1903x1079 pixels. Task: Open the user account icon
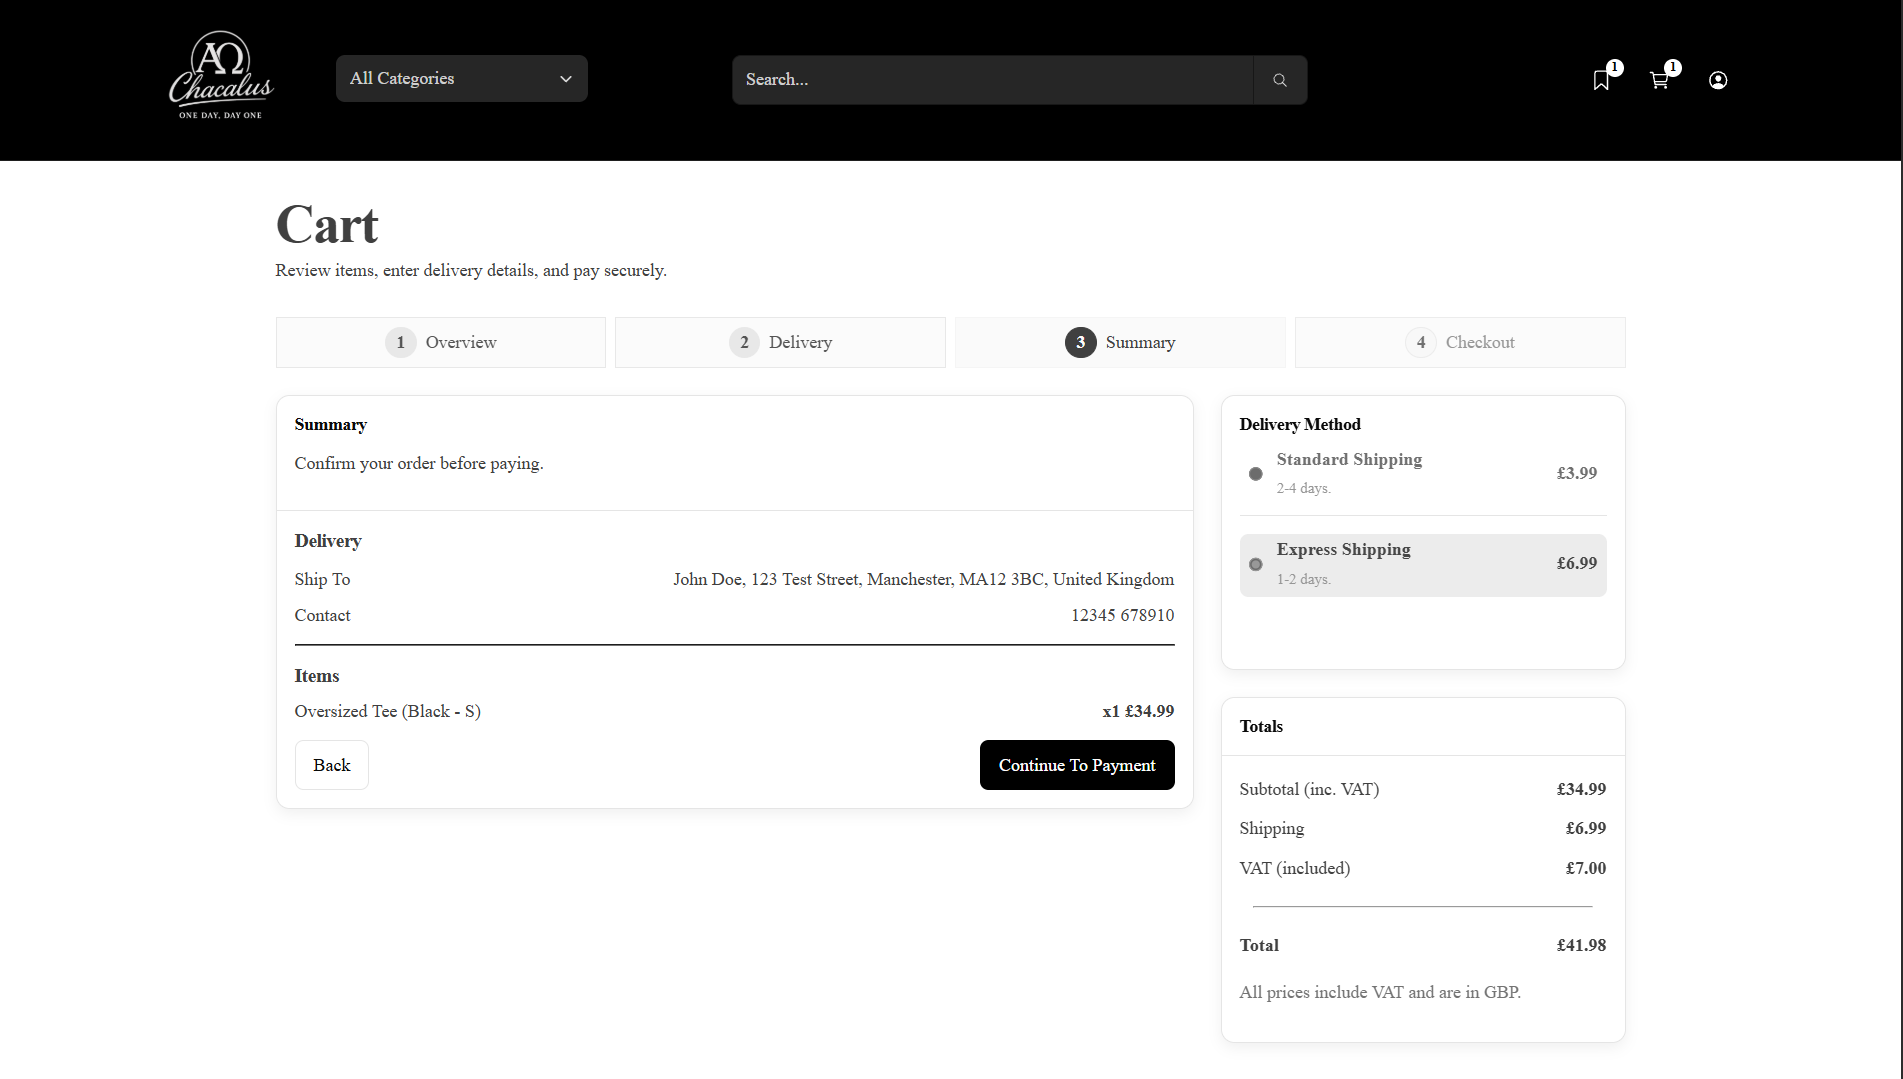(x=1718, y=80)
